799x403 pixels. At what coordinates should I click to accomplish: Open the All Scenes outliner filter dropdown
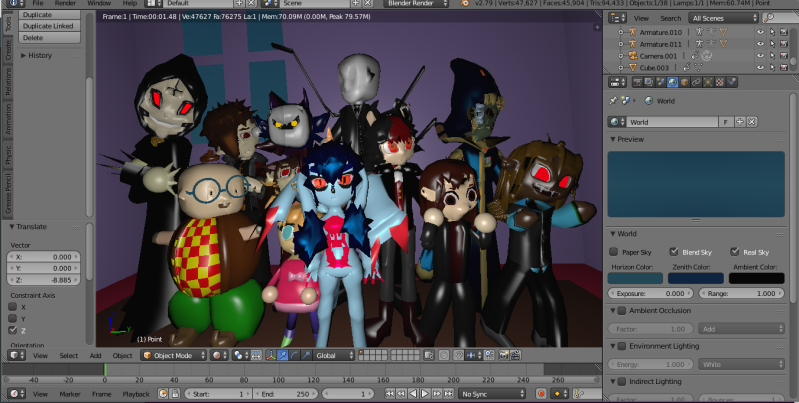724,18
